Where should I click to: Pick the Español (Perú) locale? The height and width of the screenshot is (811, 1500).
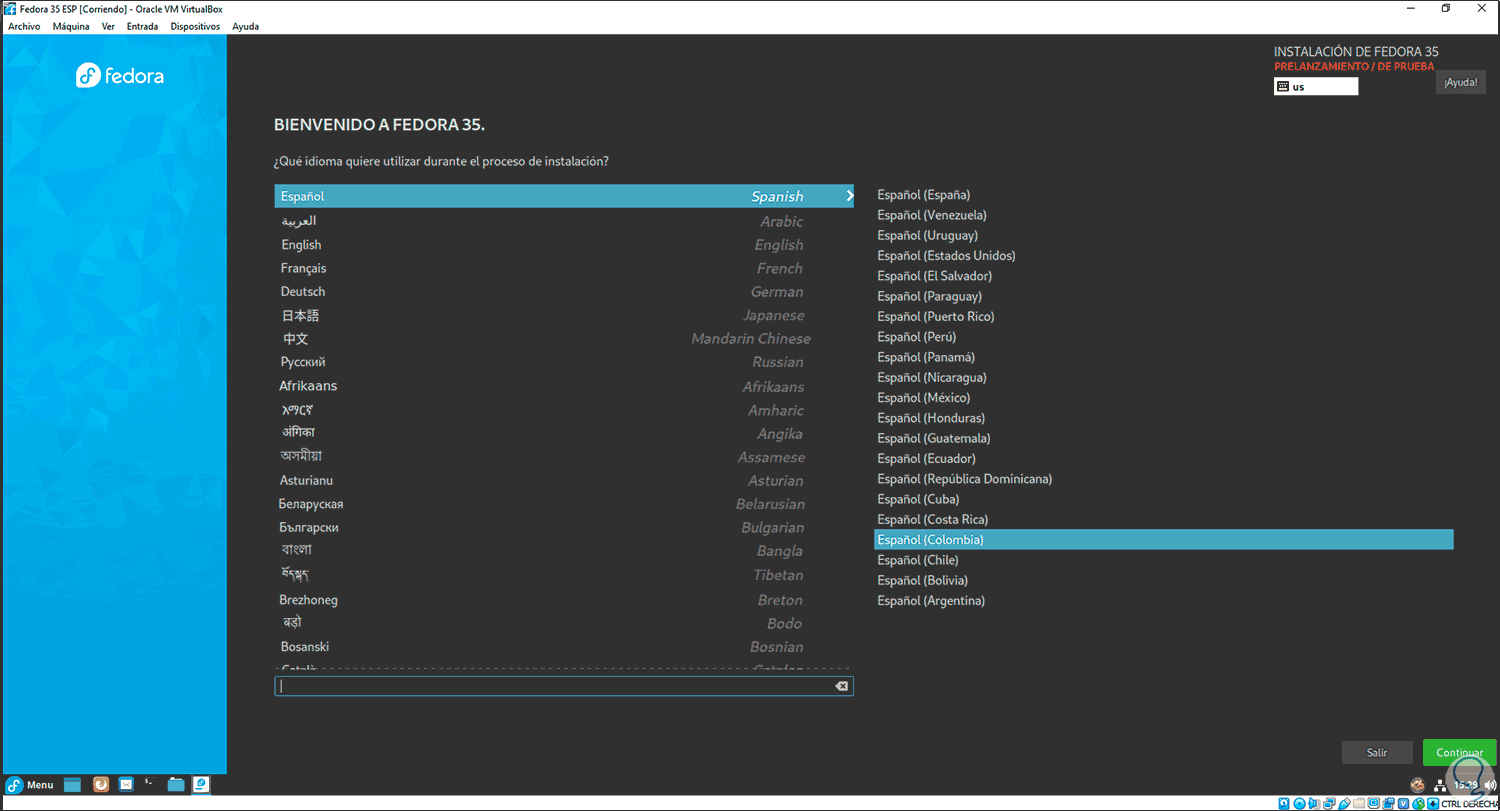1164,337
